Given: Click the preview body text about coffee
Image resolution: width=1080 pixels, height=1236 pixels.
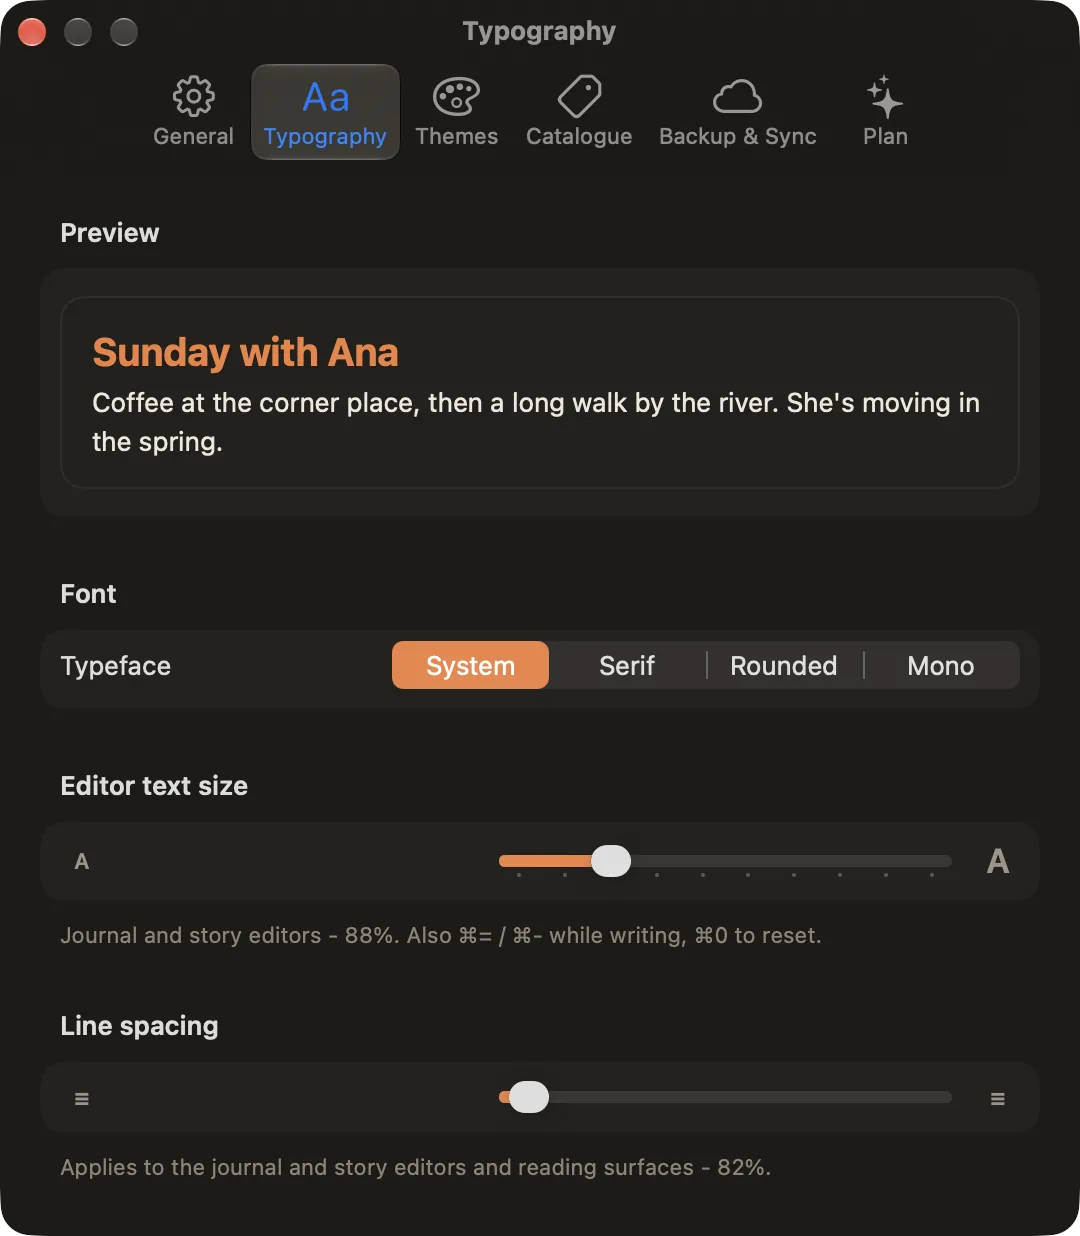Looking at the screenshot, I should coord(536,422).
